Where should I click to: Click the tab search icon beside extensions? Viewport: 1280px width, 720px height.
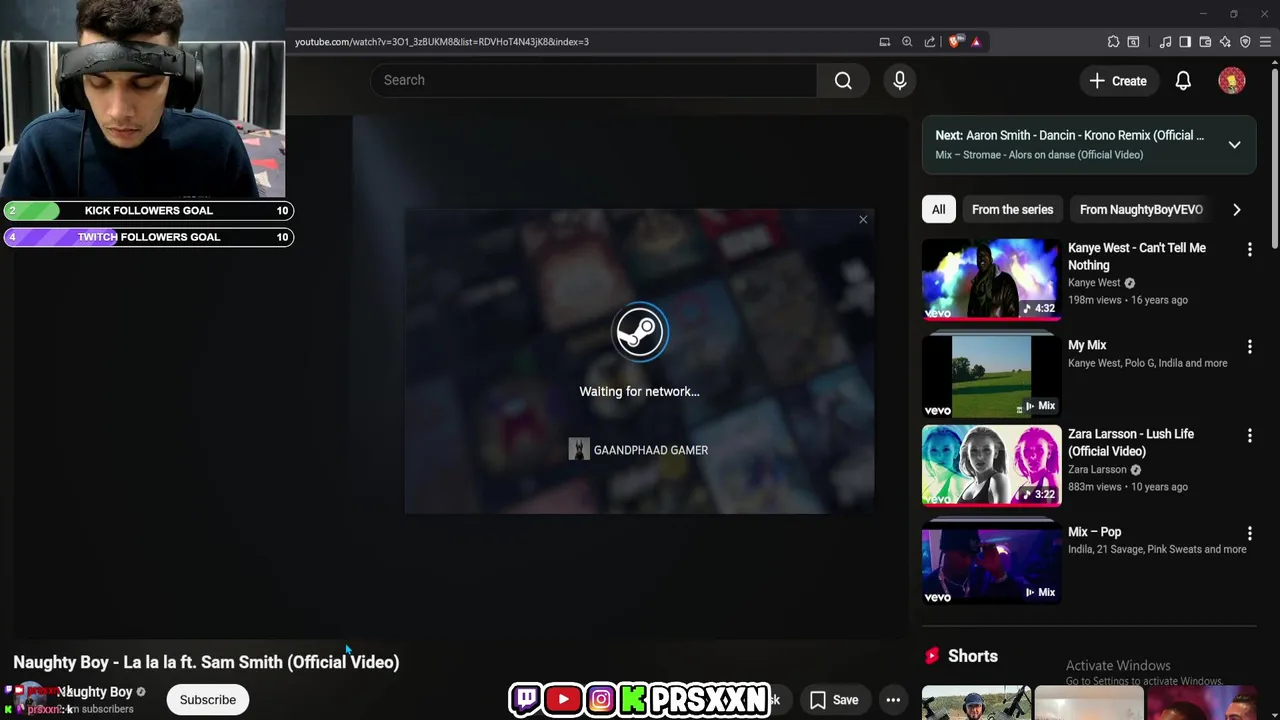(x=1133, y=42)
